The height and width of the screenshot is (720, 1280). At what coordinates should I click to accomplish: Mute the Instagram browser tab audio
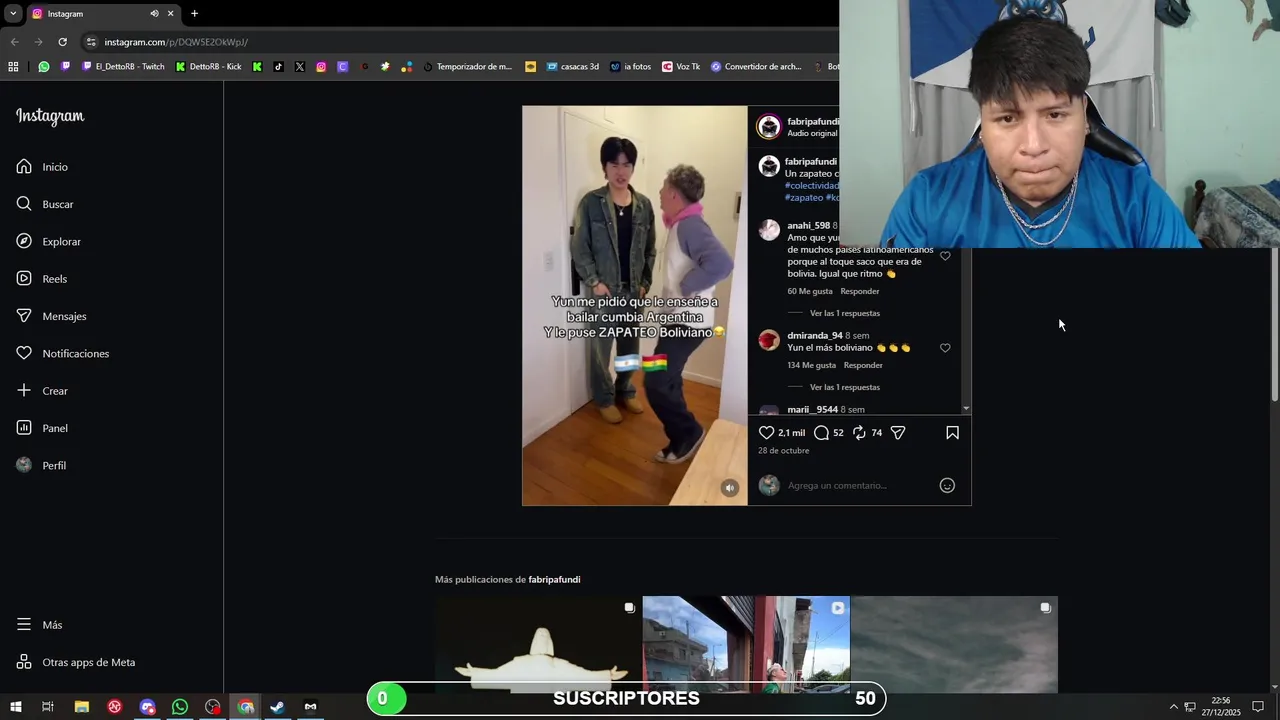pyautogui.click(x=154, y=14)
